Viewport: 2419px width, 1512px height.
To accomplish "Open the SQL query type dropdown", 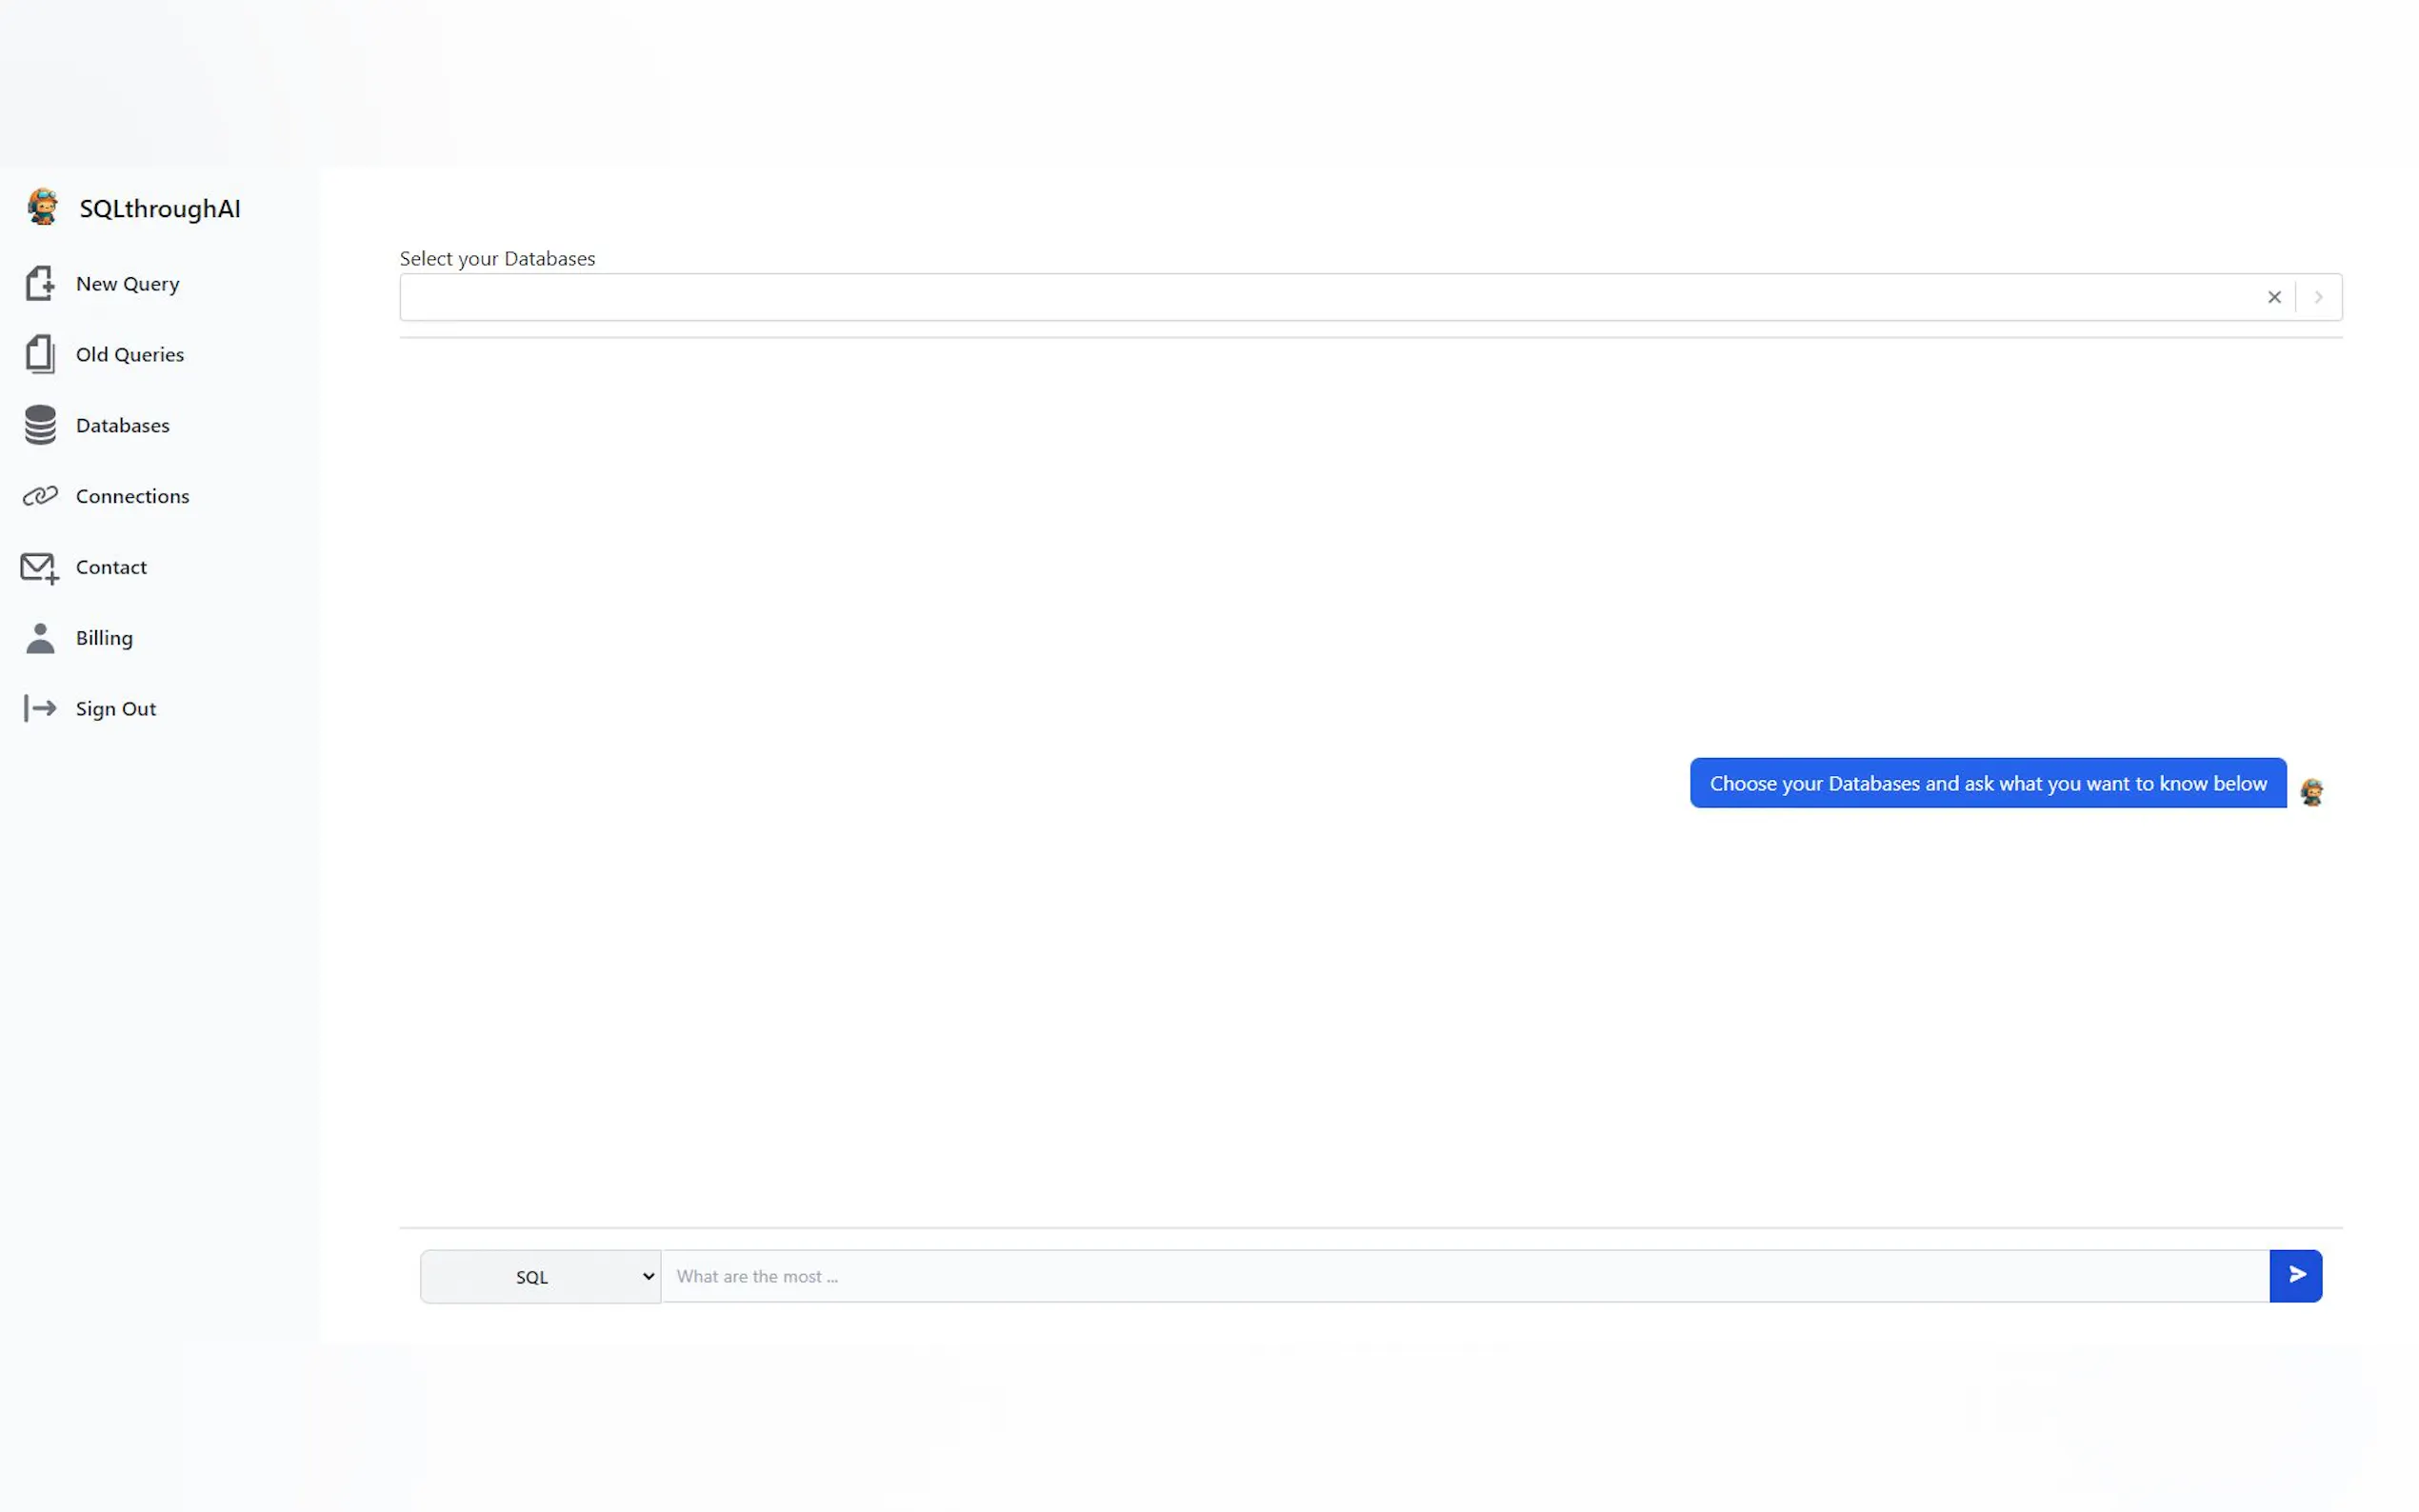I will tap(540, 1276).
